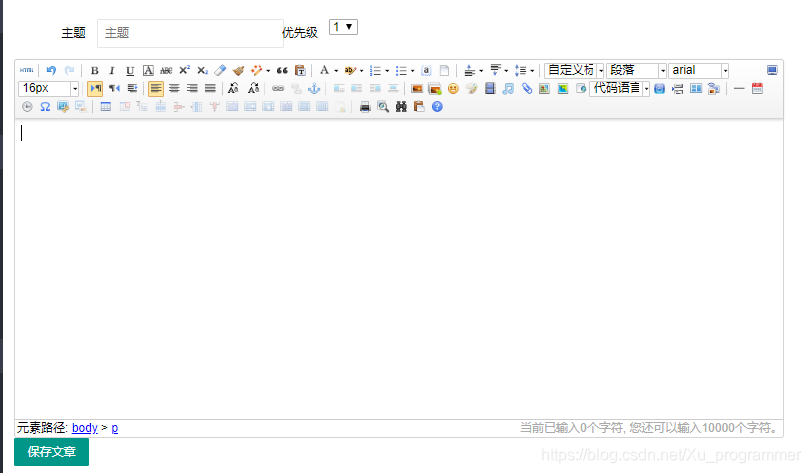The height and width of the screenshot is (473, 811).
Task: Clear formatting with the eraser icon
Action: [x=220, y=70]
